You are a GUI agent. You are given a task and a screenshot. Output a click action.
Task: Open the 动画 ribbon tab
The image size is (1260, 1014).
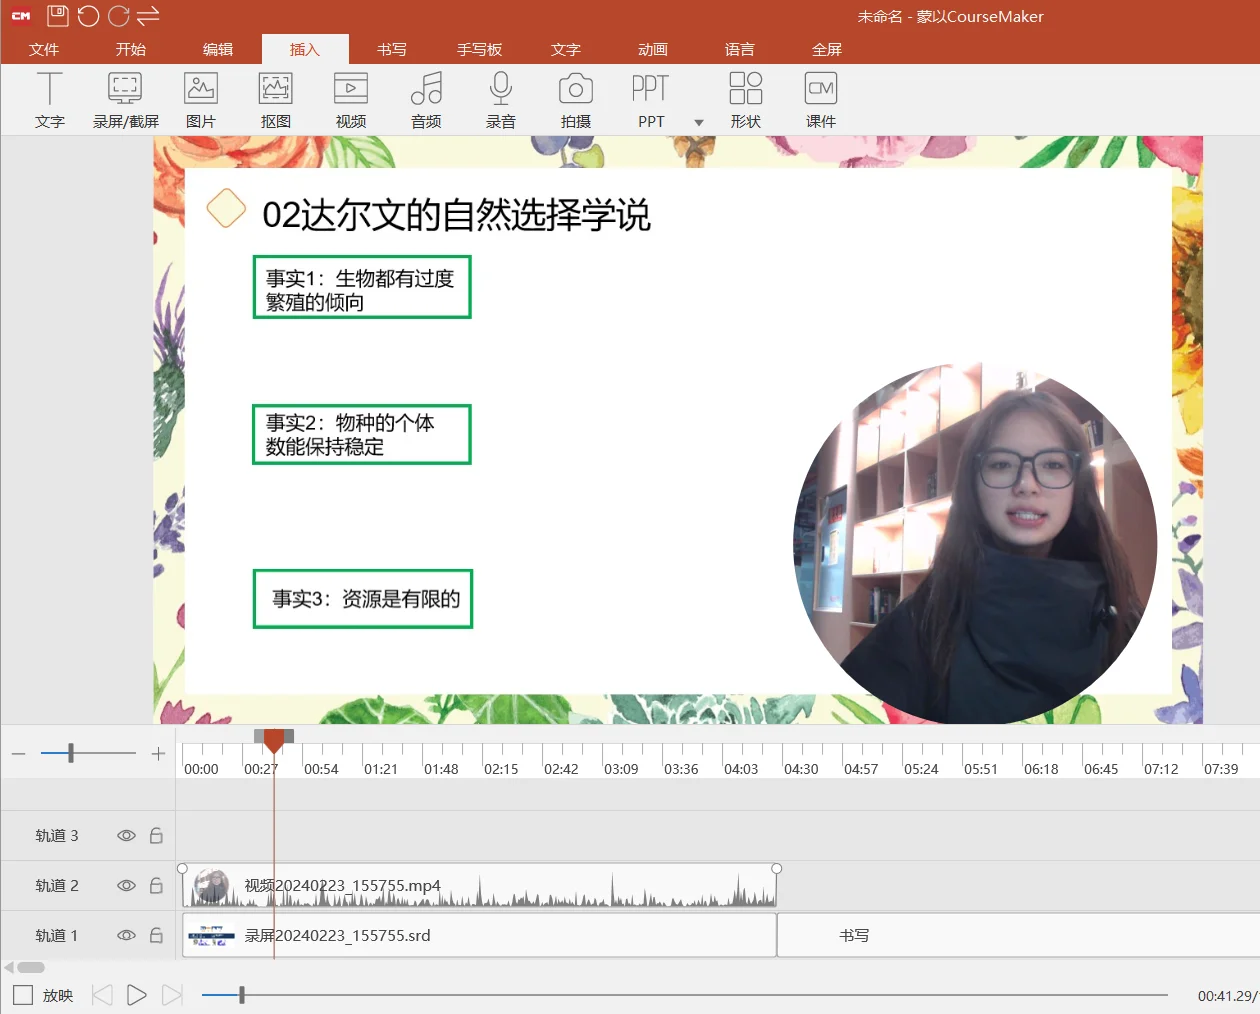coord(652,48)
